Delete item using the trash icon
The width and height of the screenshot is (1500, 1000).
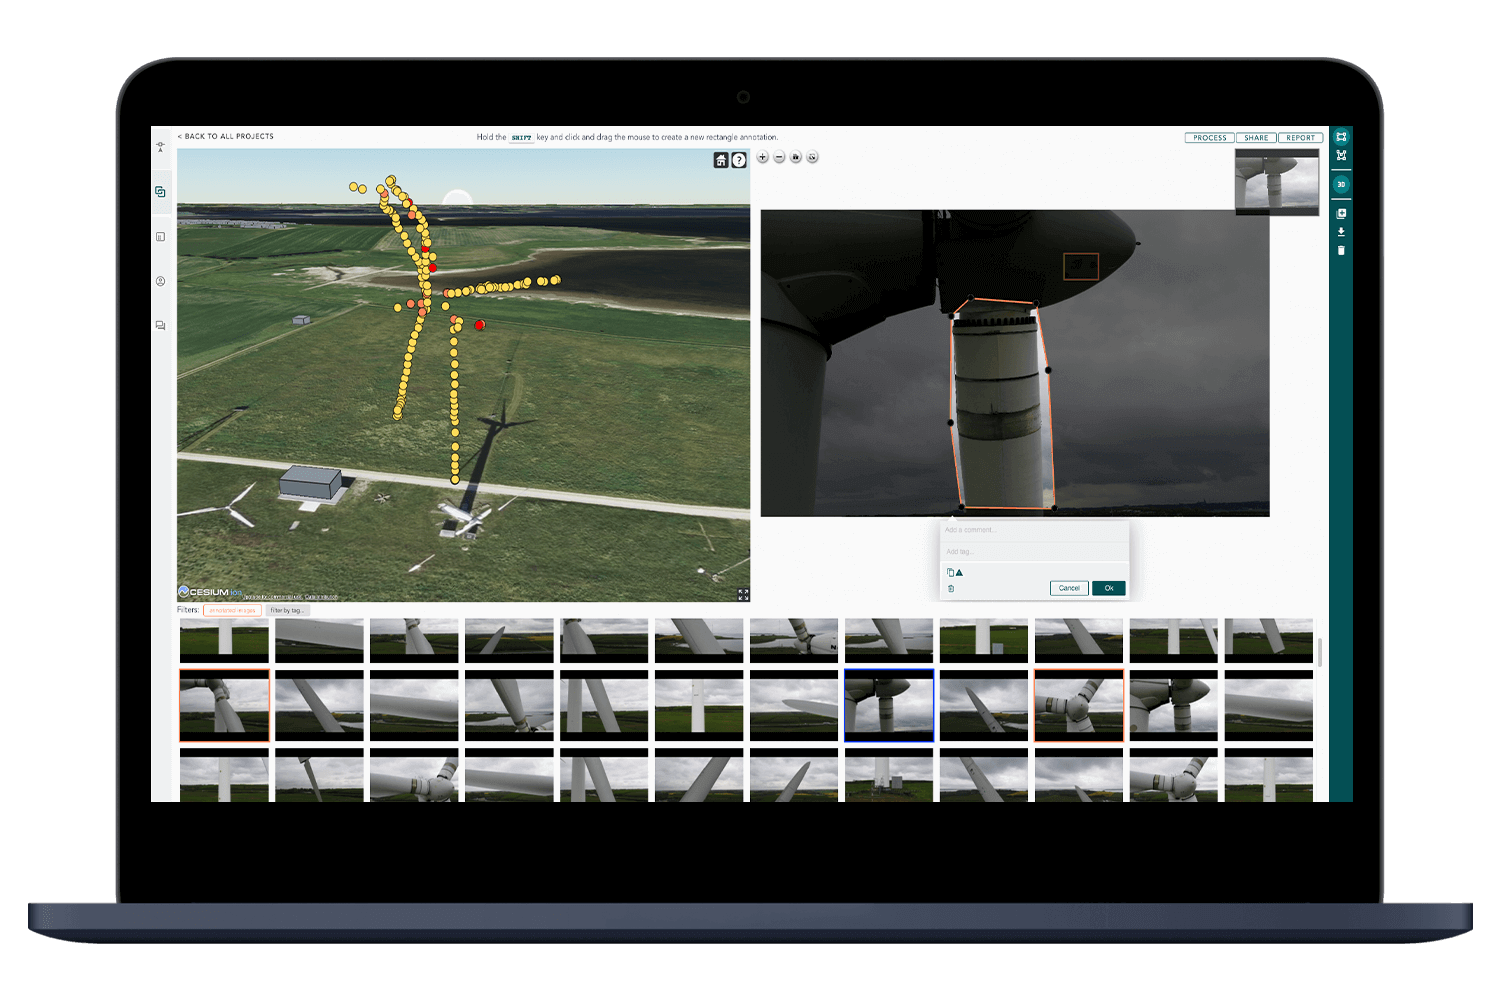1341,250
